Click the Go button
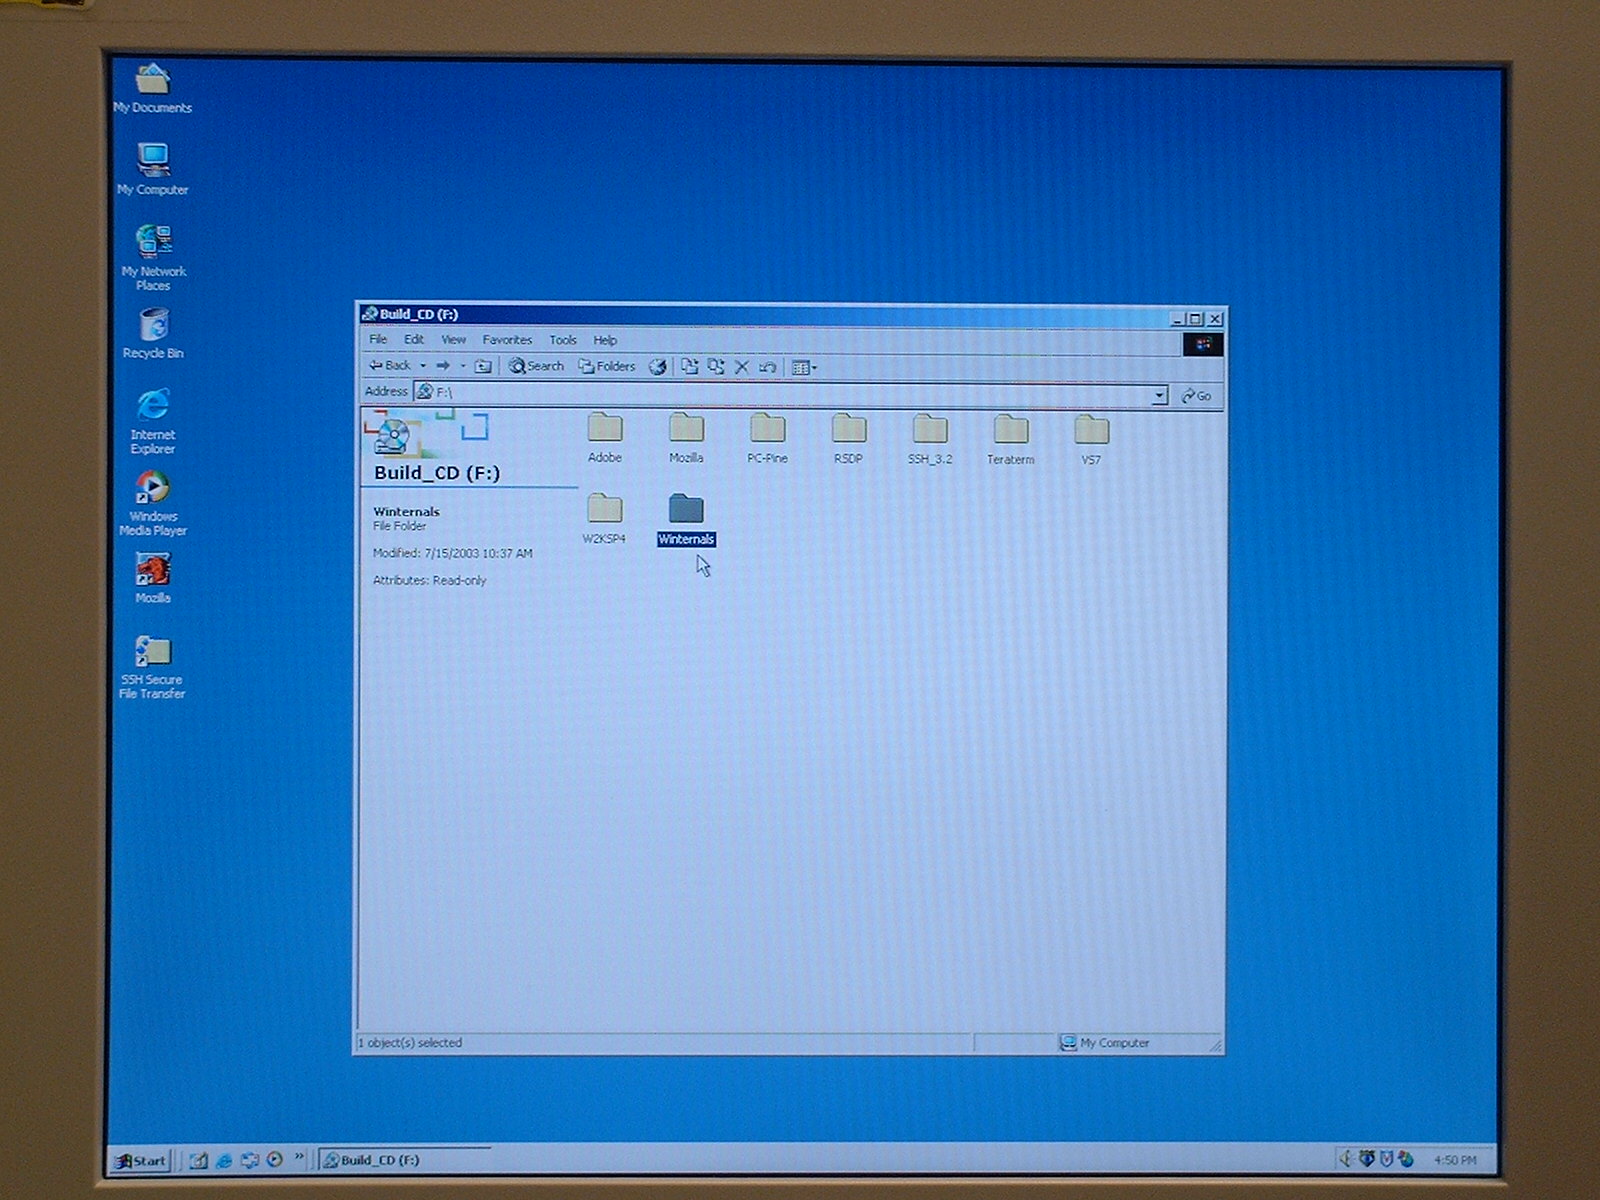The height and width of the screenshot is (1200, 1600). point(1196,396)
